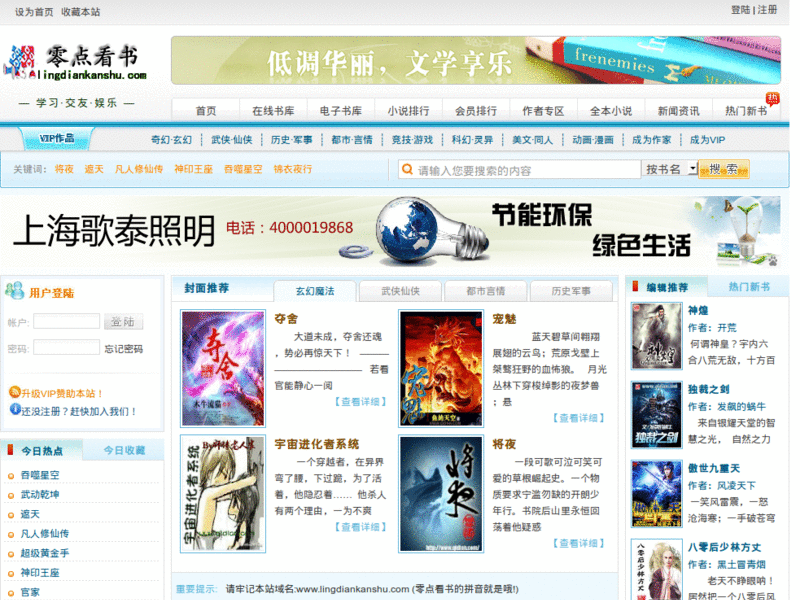
Task: Open the 动画·漫画 category
Action: click(x=593, y=140)
